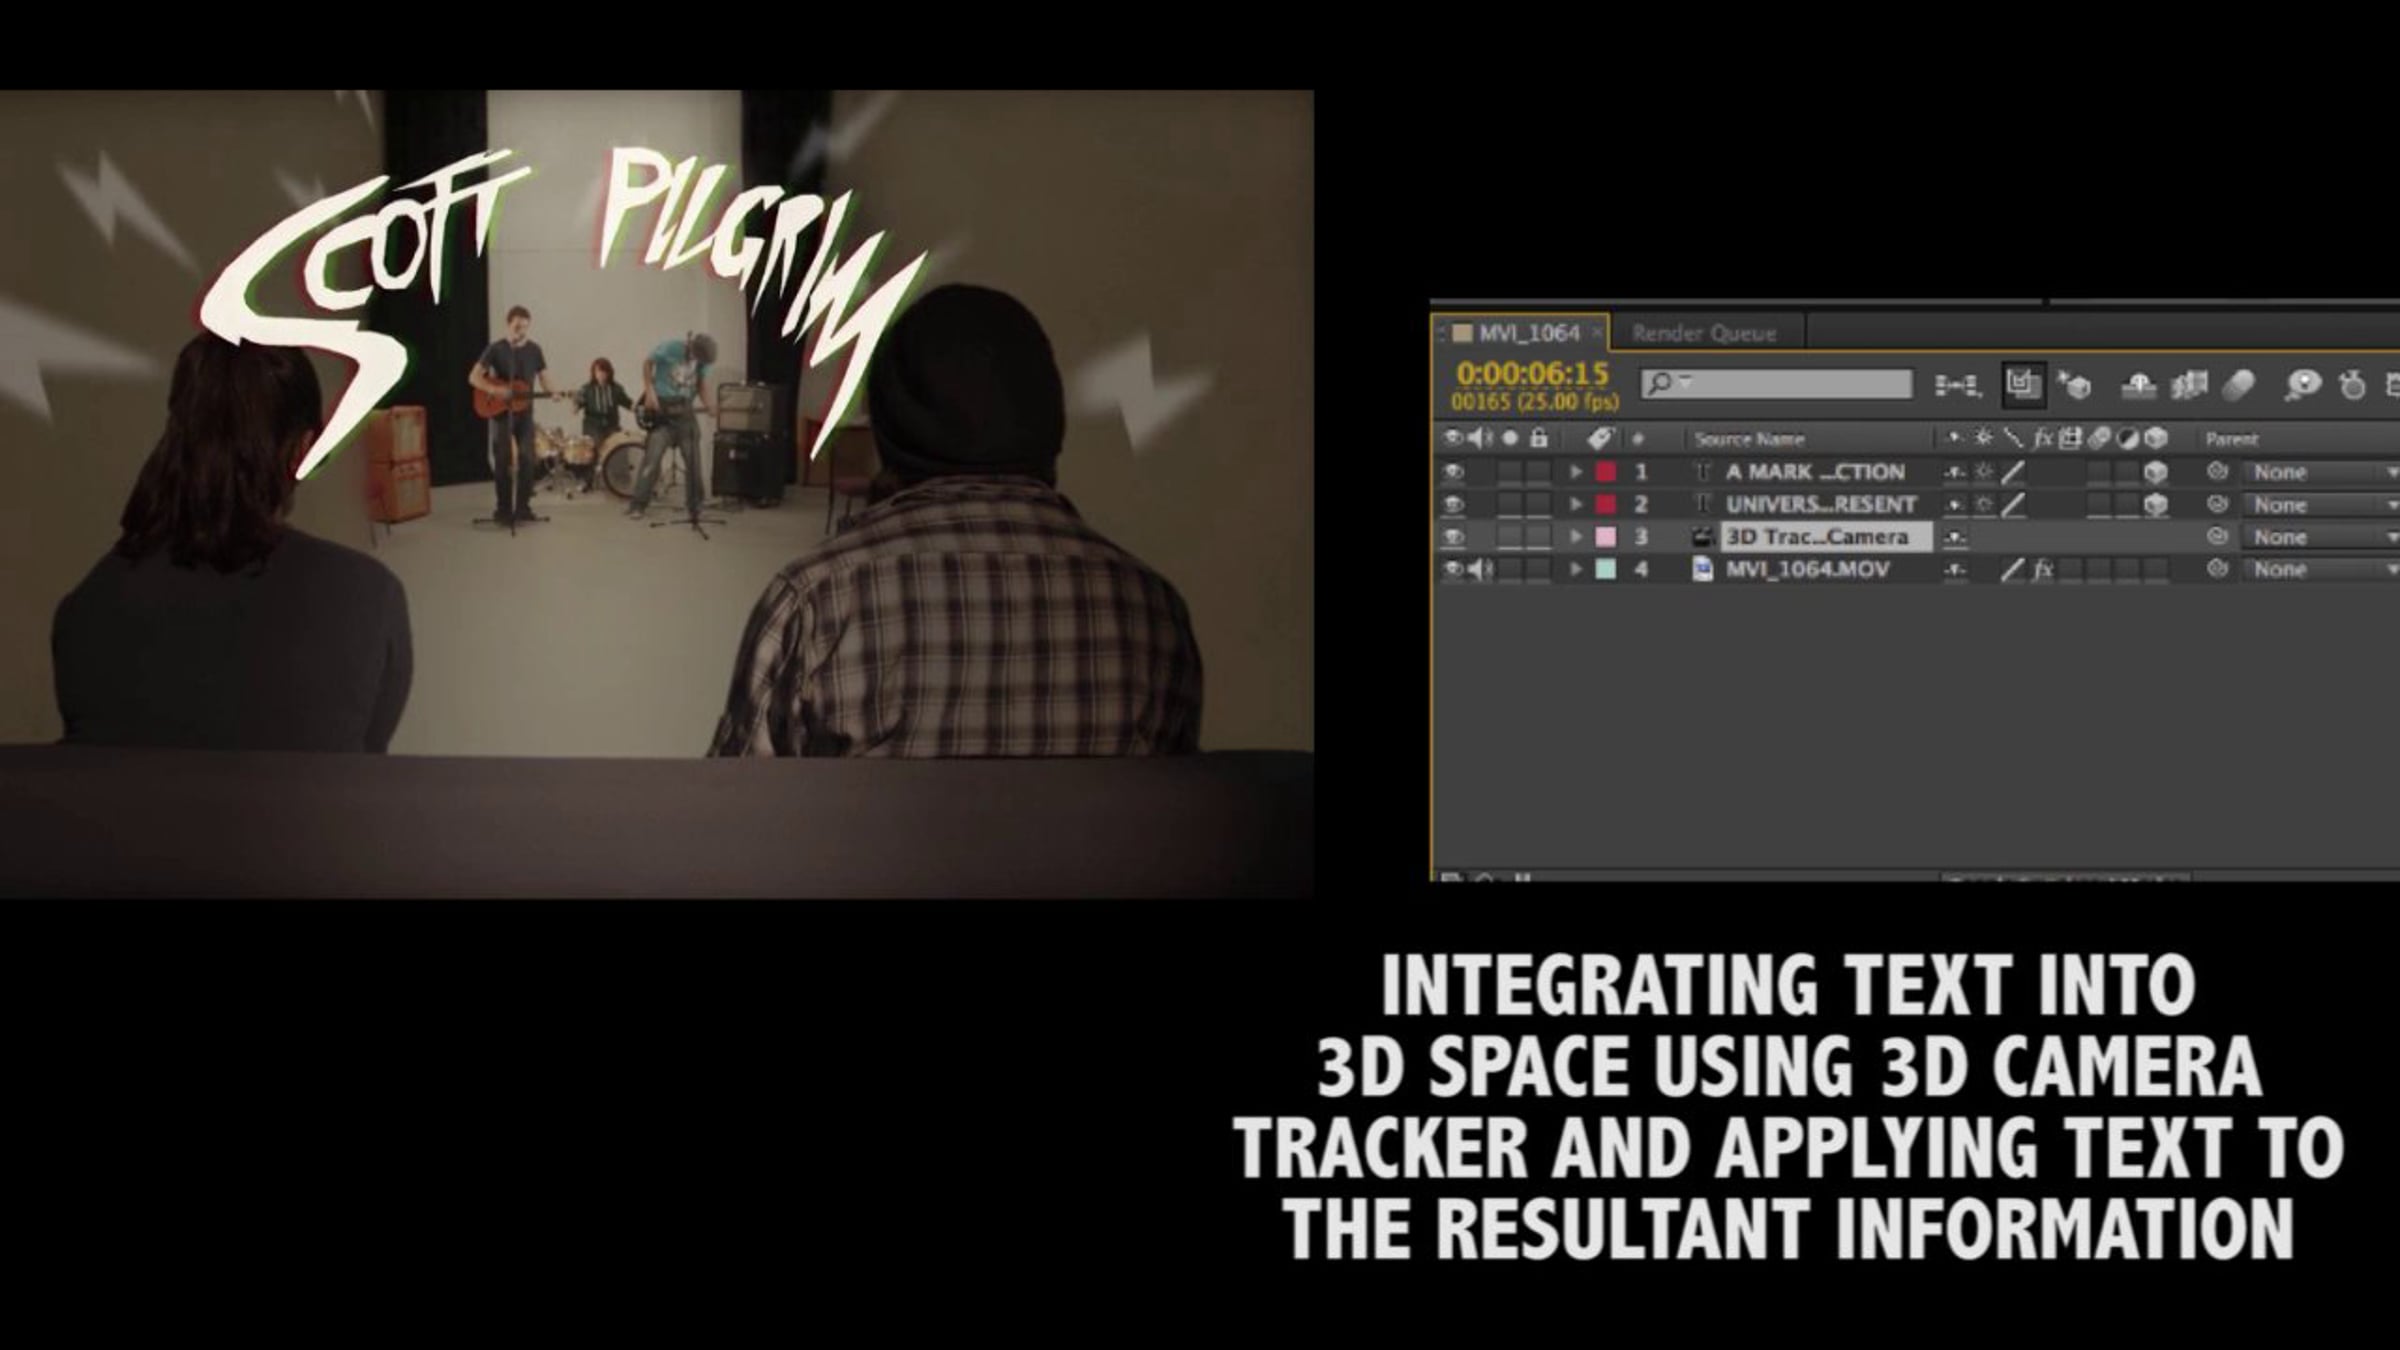The width and height of the screenshot is (2400, 1350).
Task: Expand the A MARK...CTION layer properties
Action: (1576, 471)
